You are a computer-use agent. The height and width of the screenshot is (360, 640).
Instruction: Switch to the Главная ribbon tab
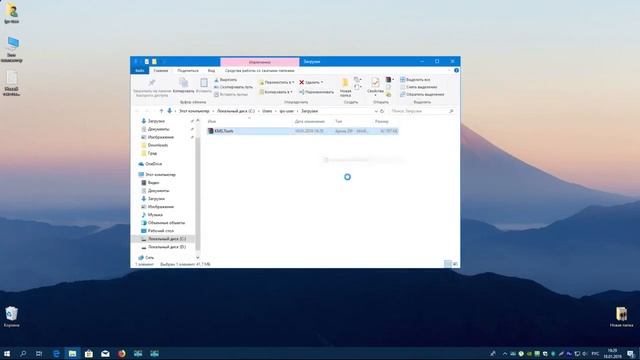point(161,71)
